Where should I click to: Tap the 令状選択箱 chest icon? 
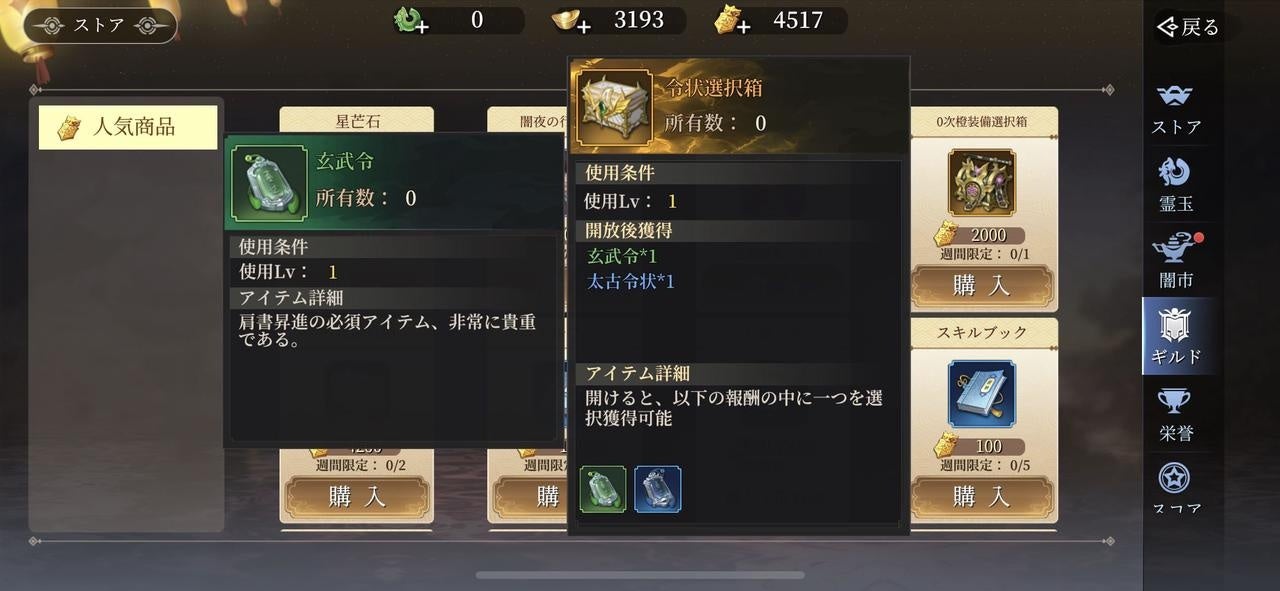point(612,107)
